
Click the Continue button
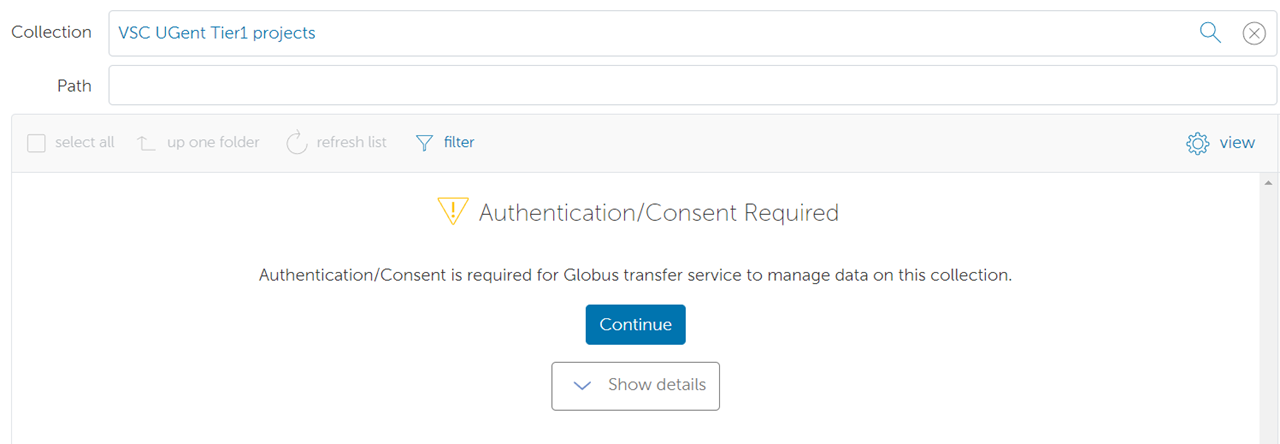pos(635,325)
